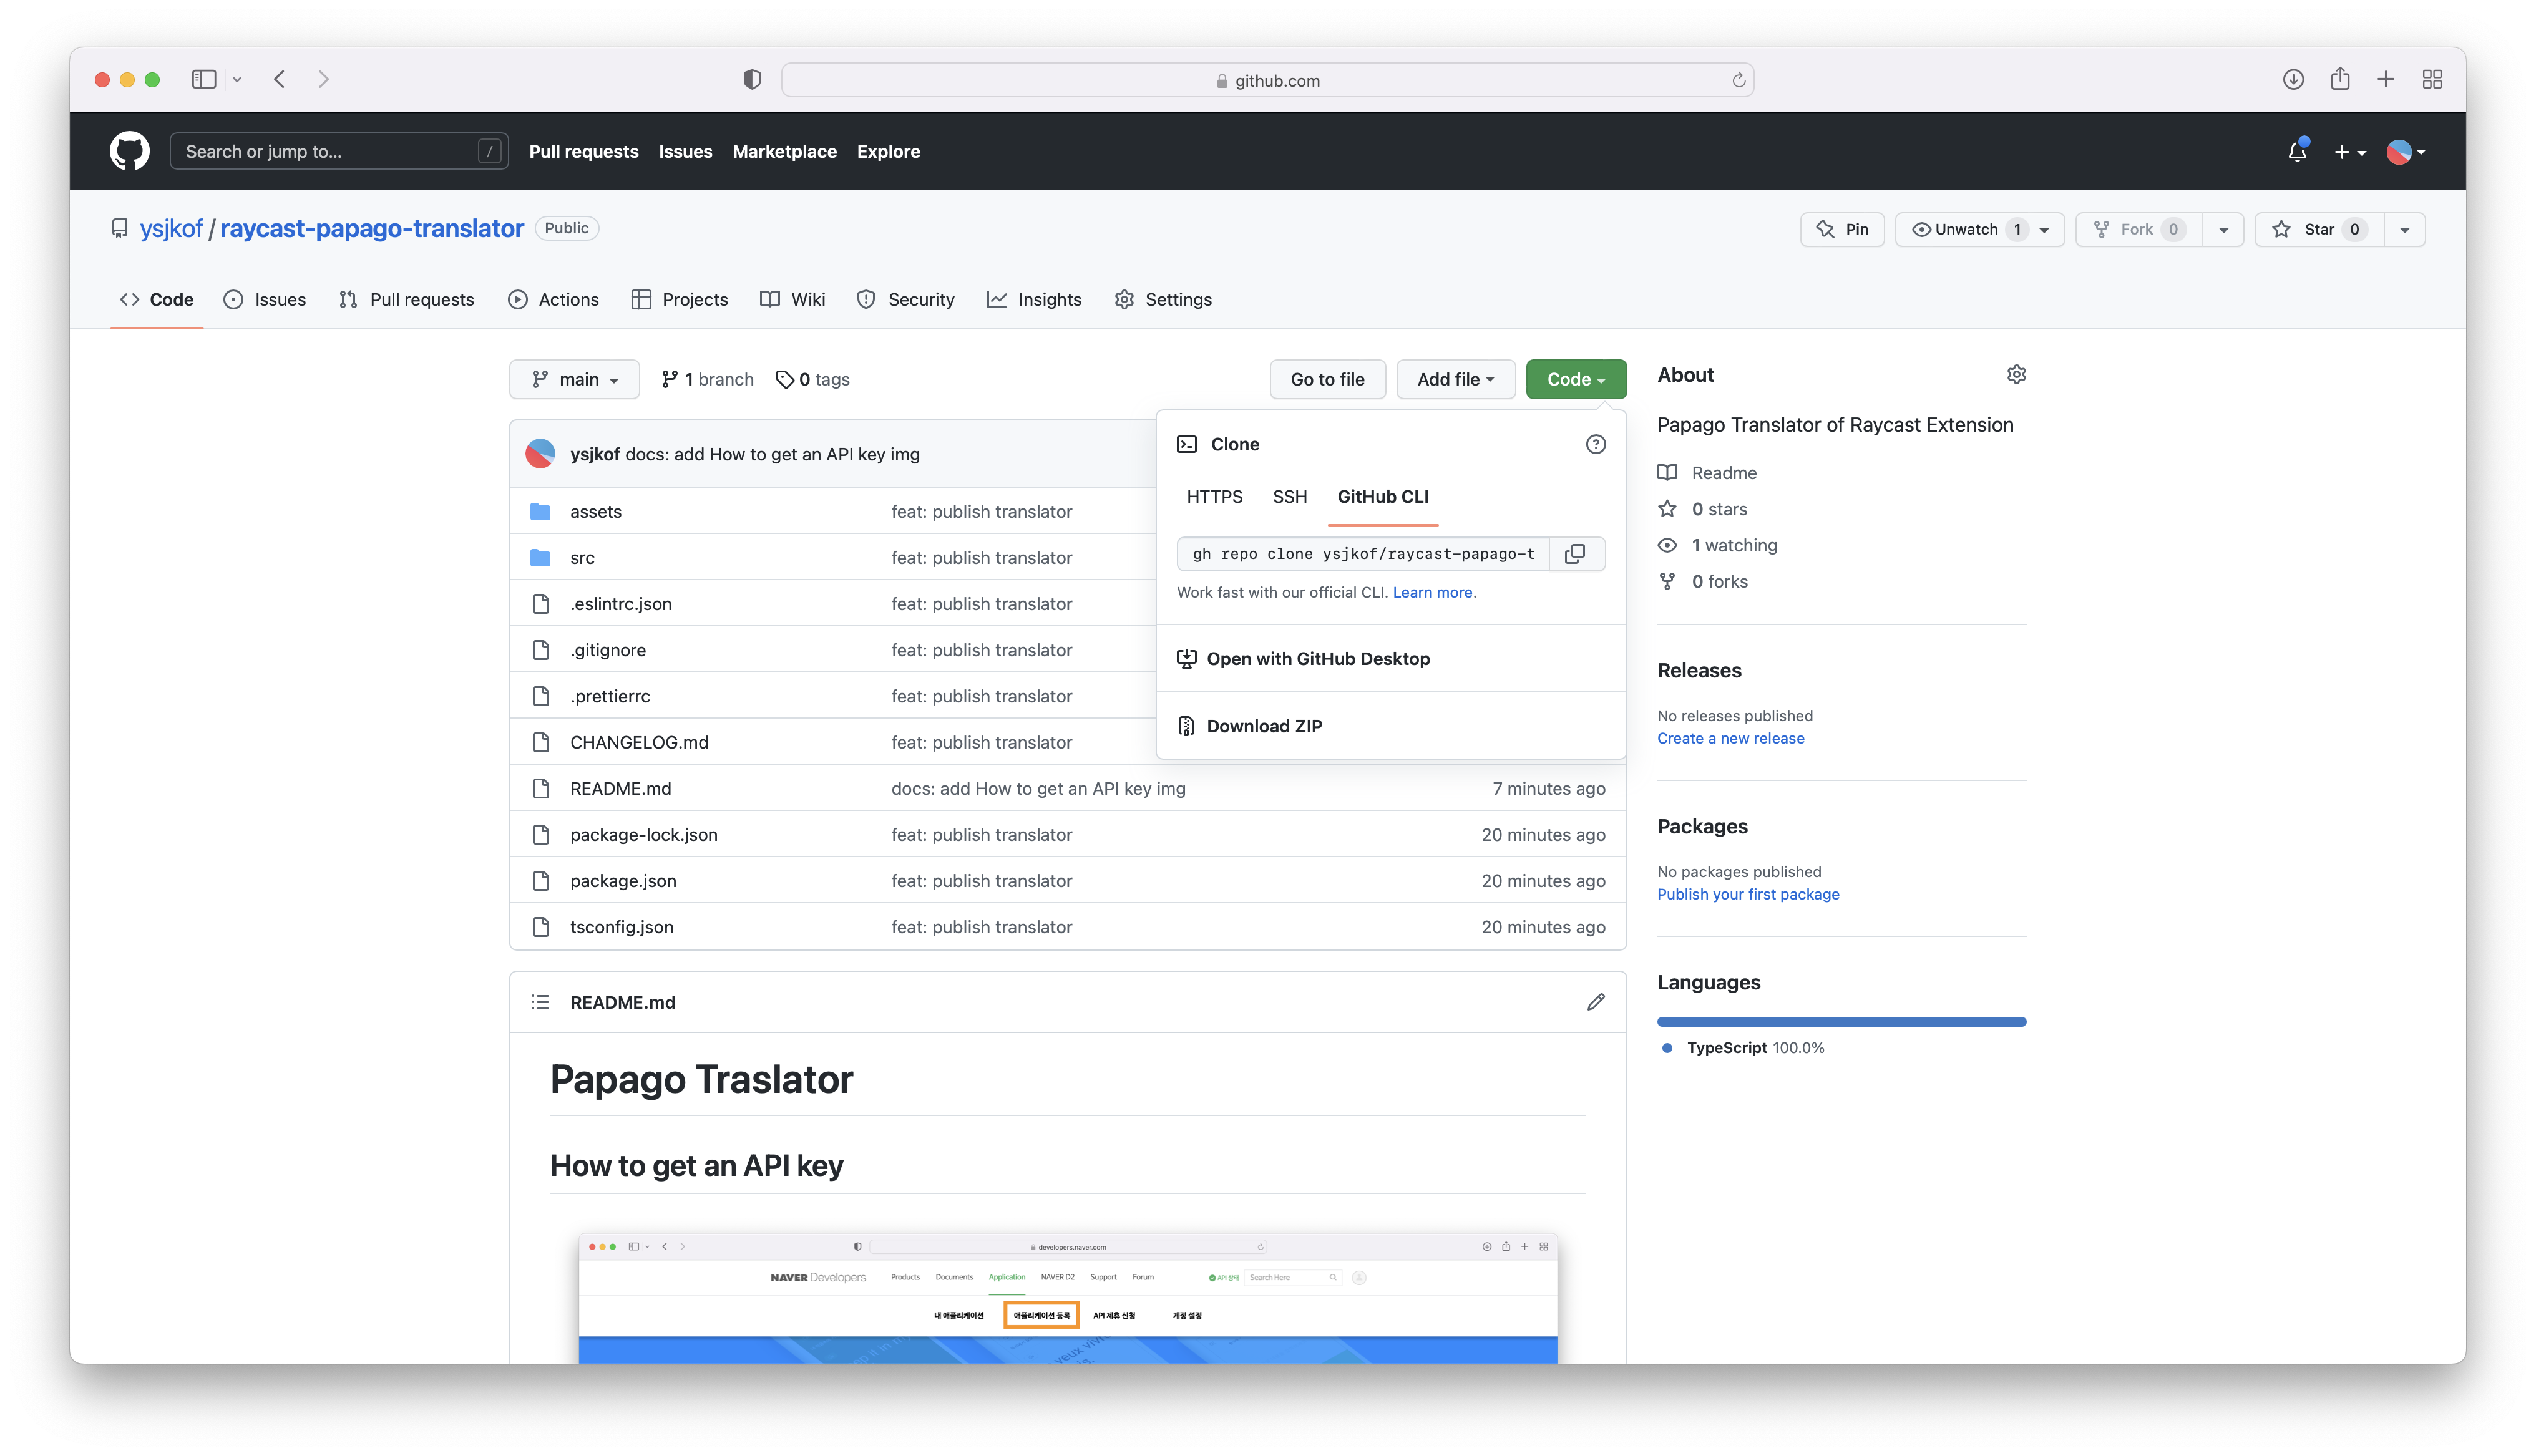The image size is (2536, 1456).
Task: Click the TypeScript language bar
Action: pyautogui.click(x=1841, y=1021)
